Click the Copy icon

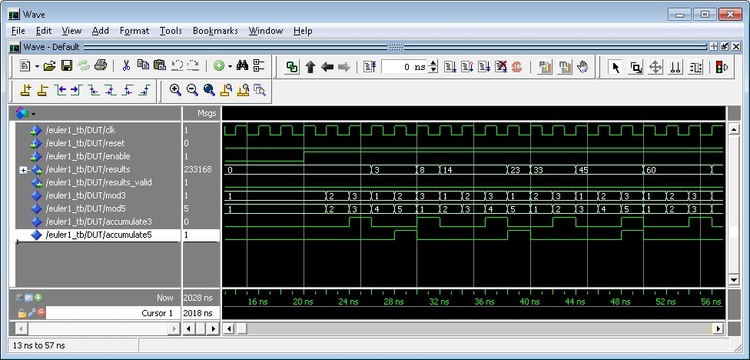coord(143,66)
